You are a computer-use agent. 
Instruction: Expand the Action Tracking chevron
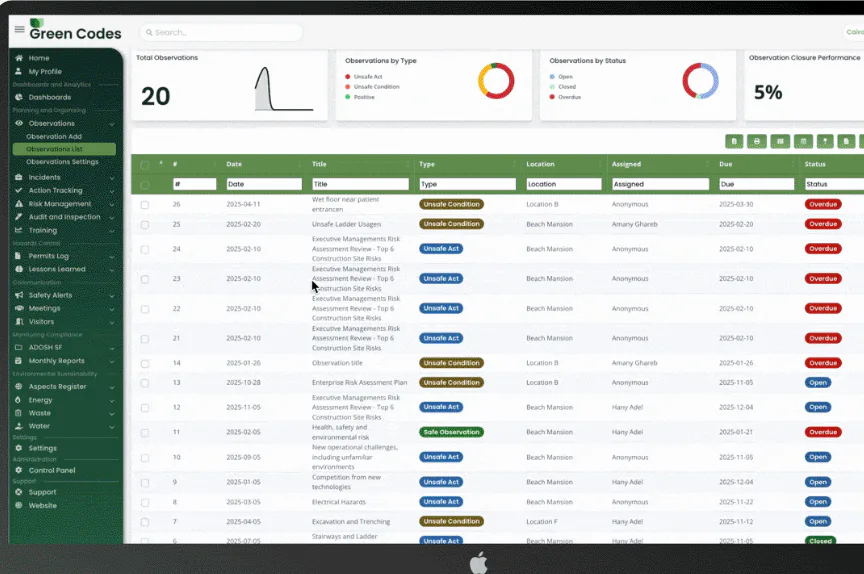pos(112,191)
